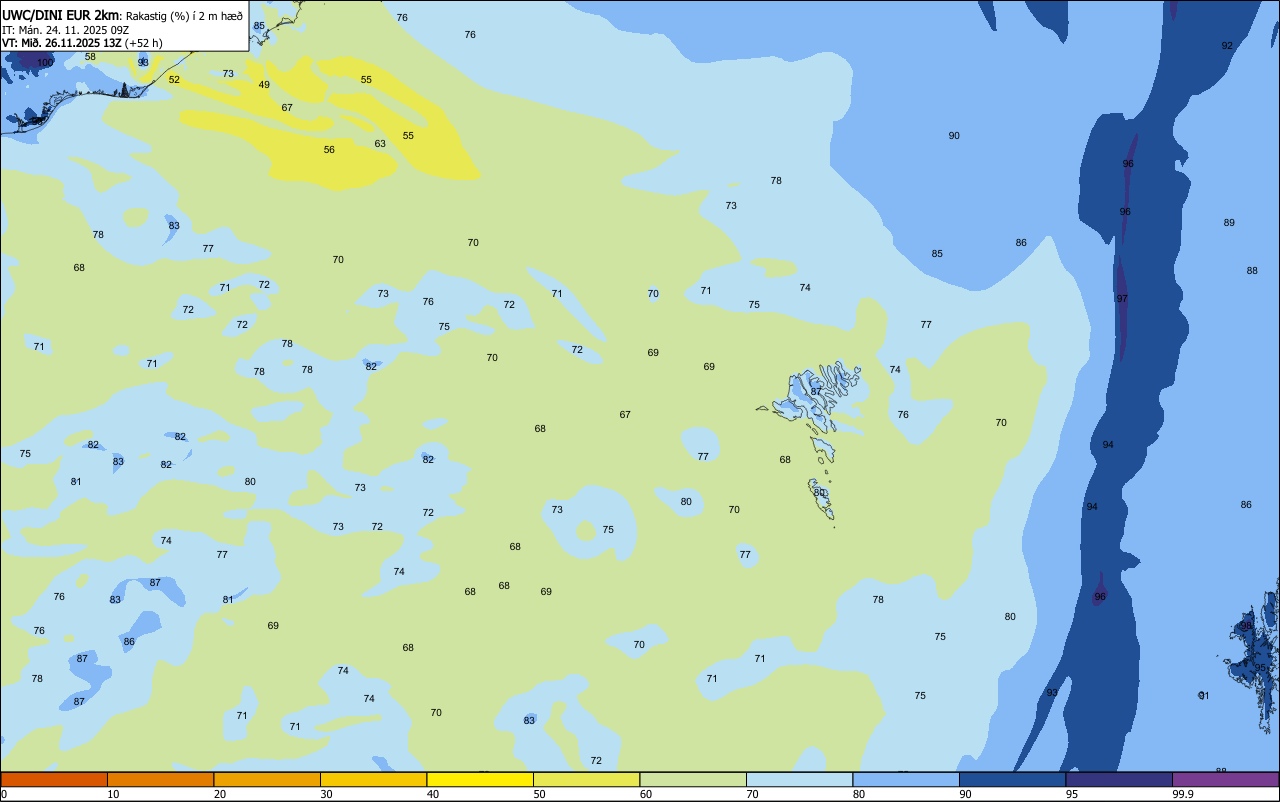This screenshot has height=802, width=1280.
Task: Click the legend tick label 20
Action: 220,794
